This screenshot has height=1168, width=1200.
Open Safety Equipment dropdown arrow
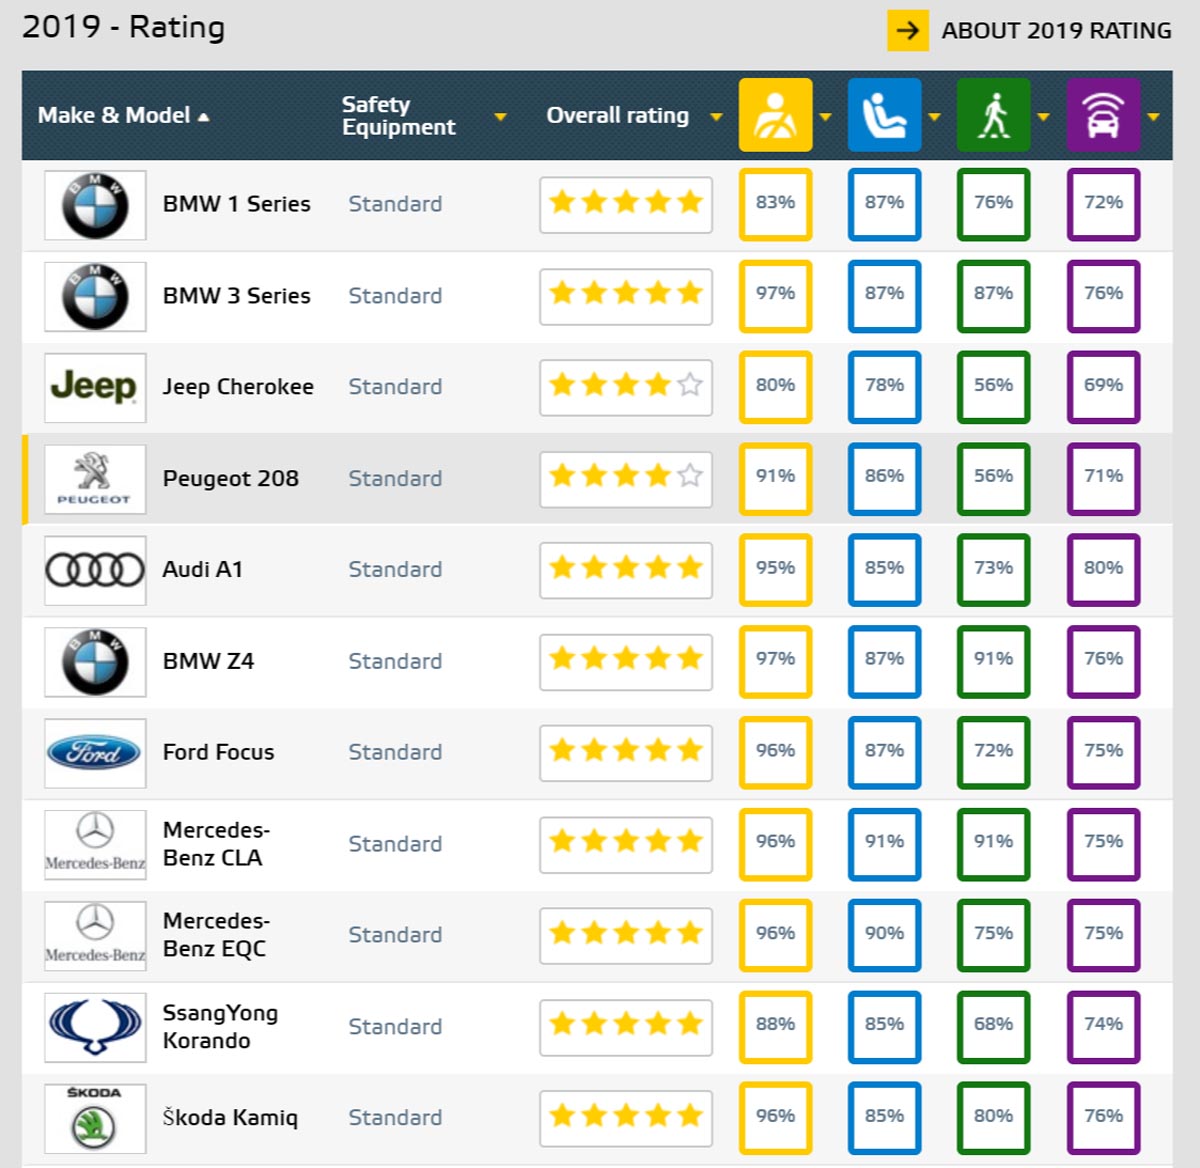coord(500,117)
